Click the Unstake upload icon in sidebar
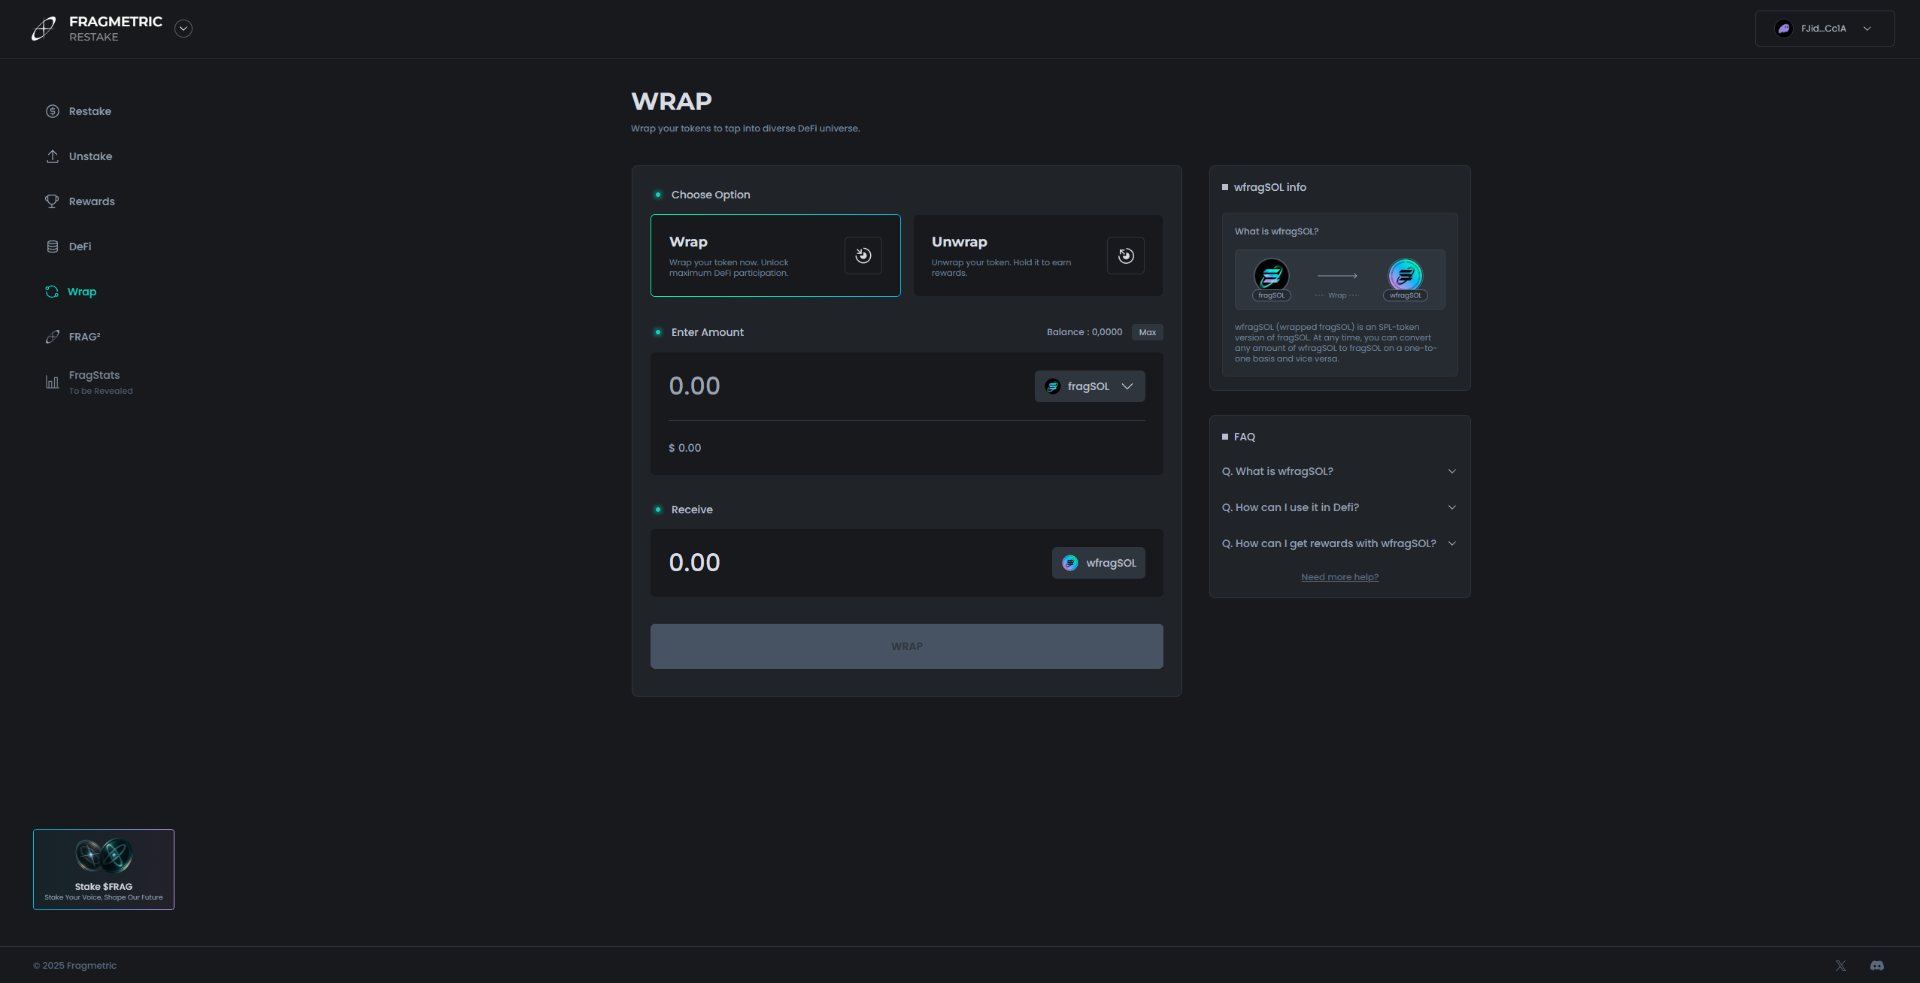Screen dimensions: 1920x983 pos(52,156)
